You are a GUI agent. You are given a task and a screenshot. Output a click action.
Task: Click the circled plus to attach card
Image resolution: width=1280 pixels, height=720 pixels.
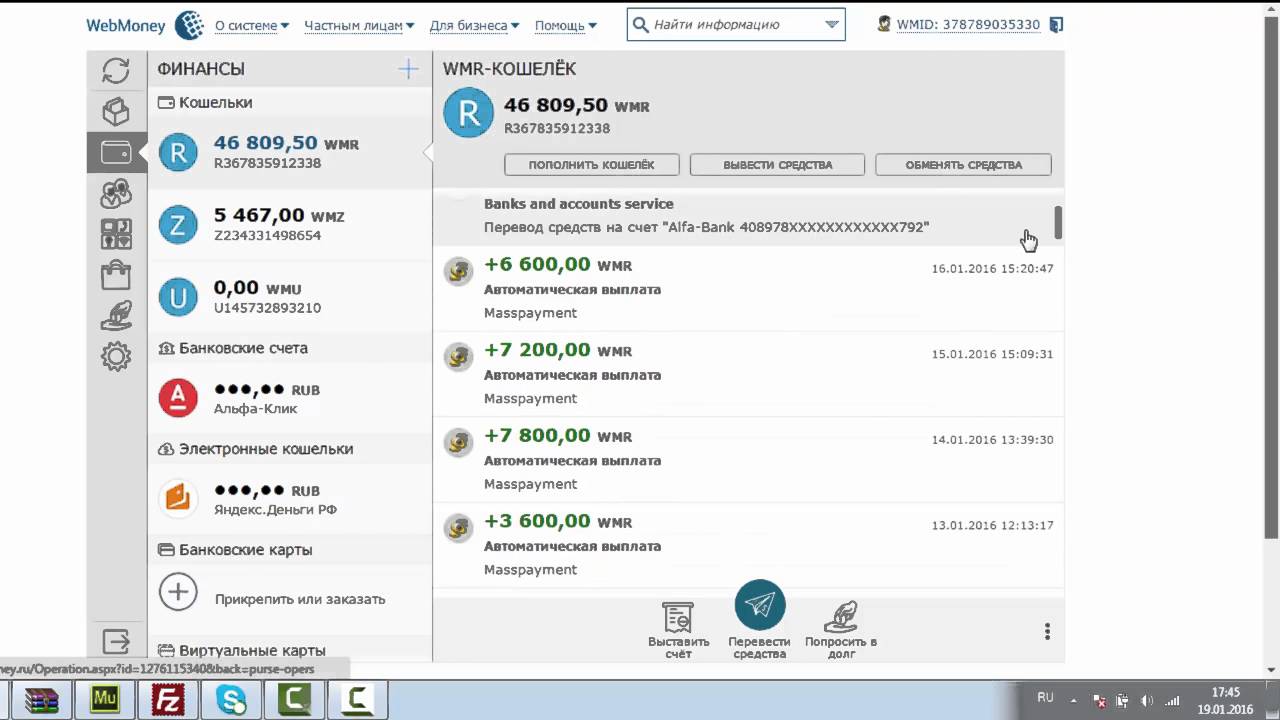(x=178, y=592)
